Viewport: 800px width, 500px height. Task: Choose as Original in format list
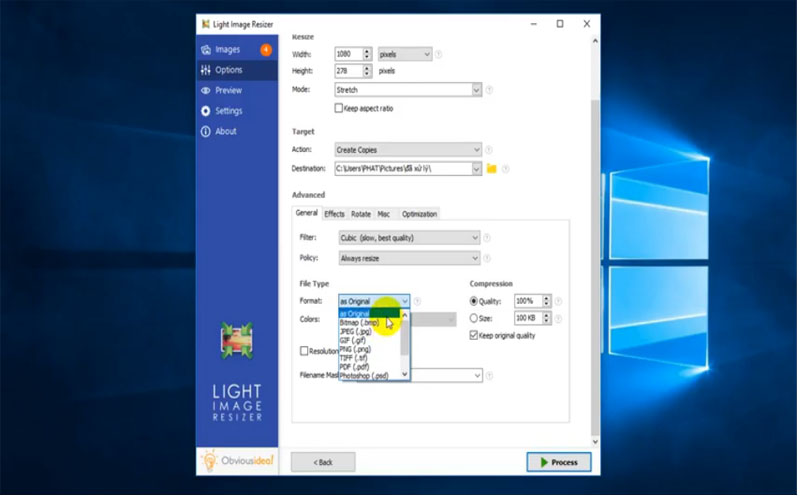[x=370, y=313]
